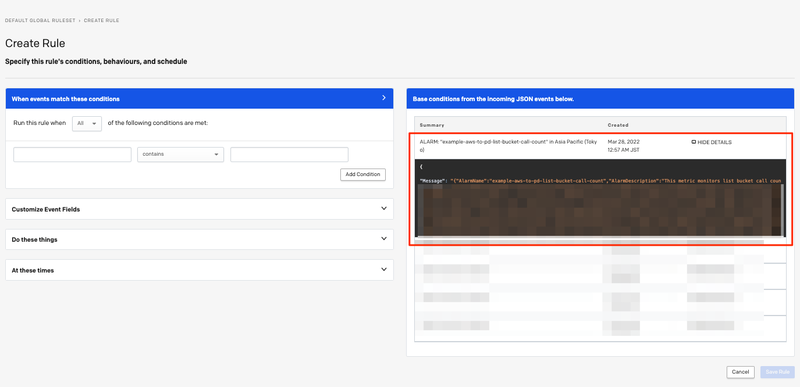
Task: Open the 'contains' operator dropdown
Action: [181, 154]
